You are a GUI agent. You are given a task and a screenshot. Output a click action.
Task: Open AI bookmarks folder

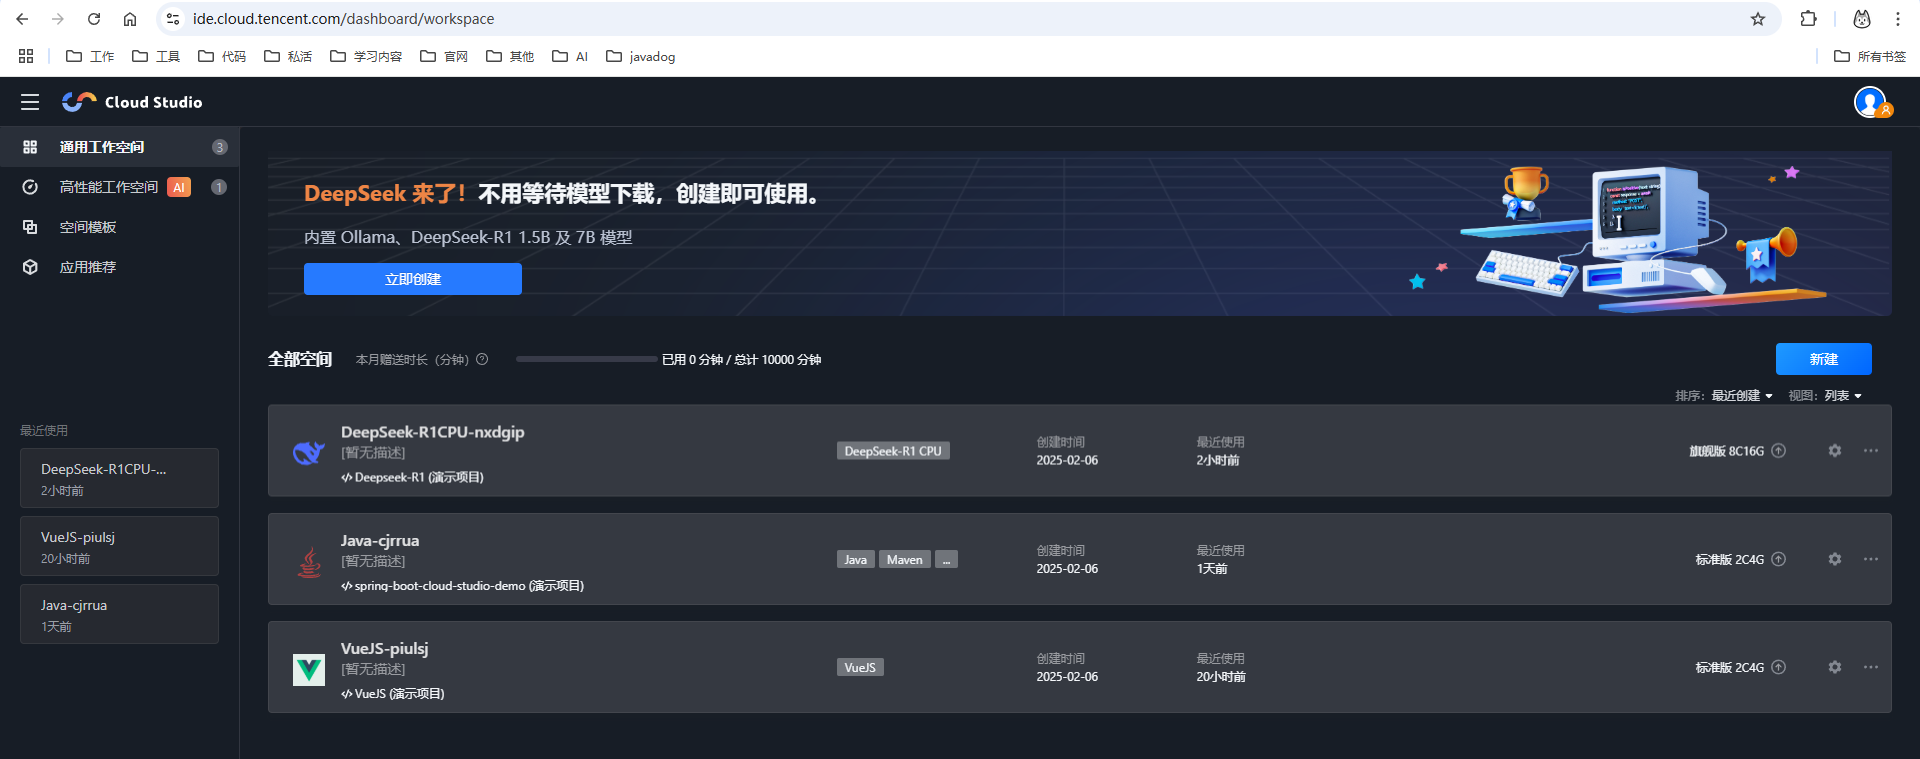pyautogui.click(x=570, y=56)
